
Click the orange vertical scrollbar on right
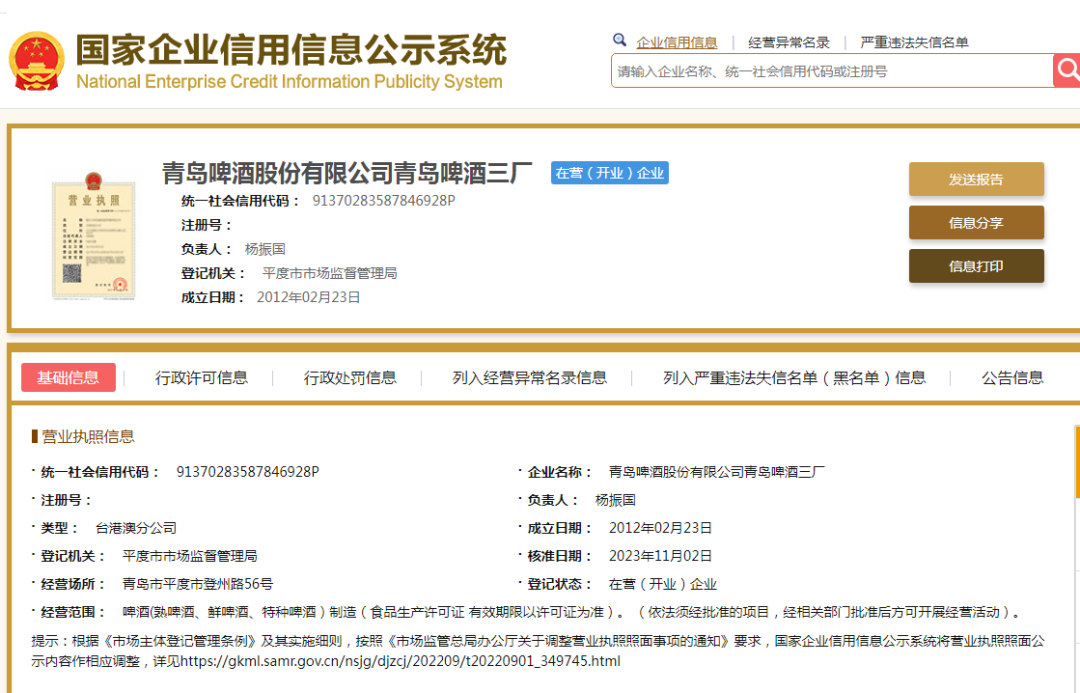coord(1076,462)
